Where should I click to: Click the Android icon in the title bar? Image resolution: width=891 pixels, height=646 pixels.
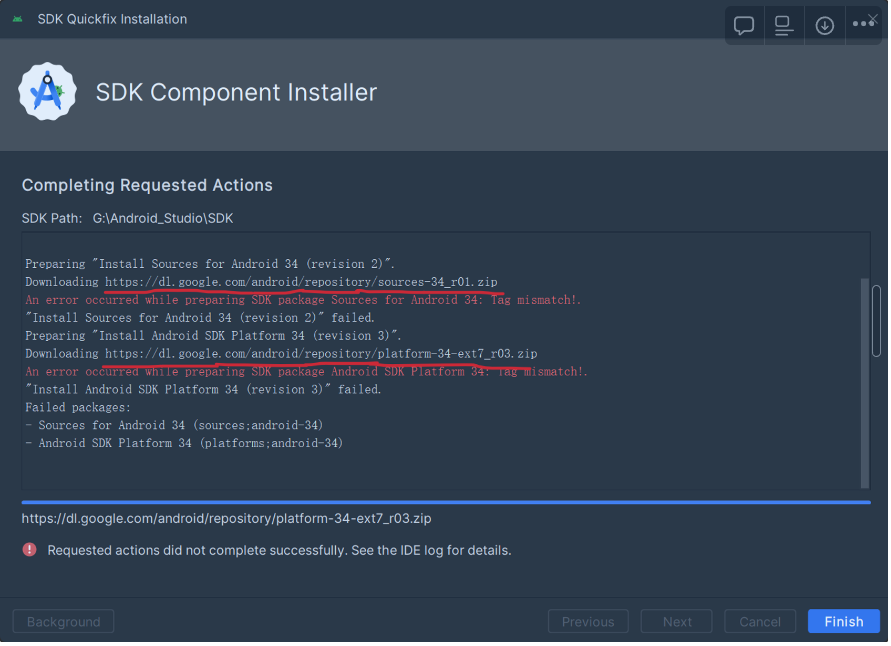click(18, 19)
